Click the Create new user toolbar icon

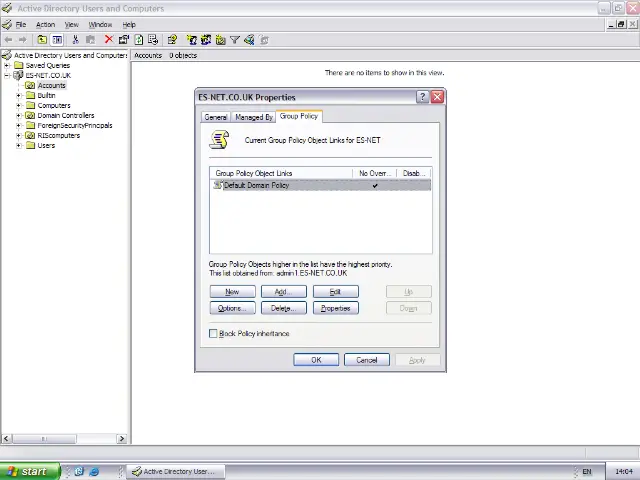tap(191, 40)
